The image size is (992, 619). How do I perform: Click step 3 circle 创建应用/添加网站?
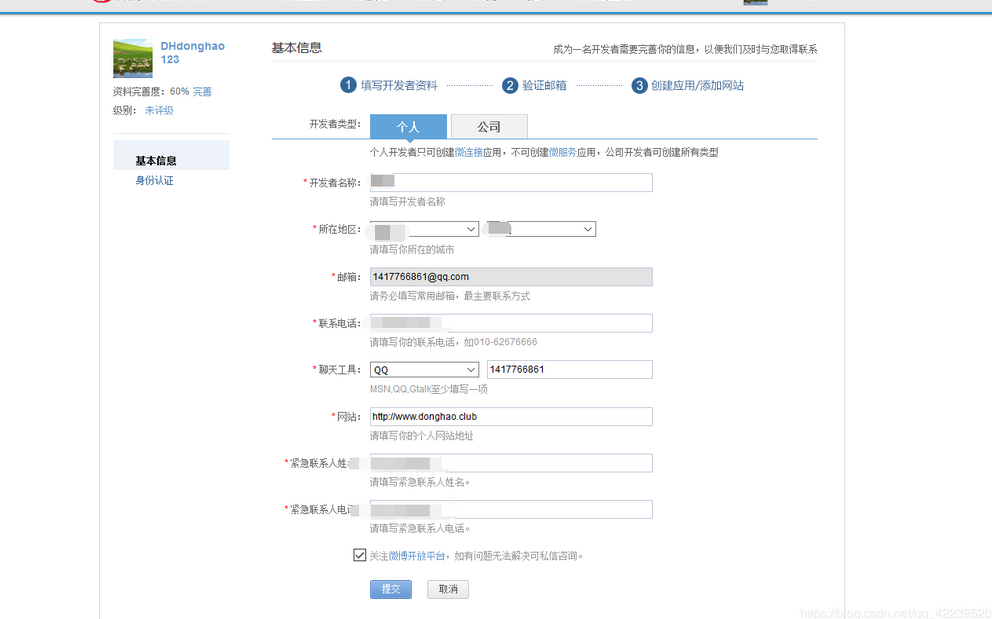tap(640, 85)
